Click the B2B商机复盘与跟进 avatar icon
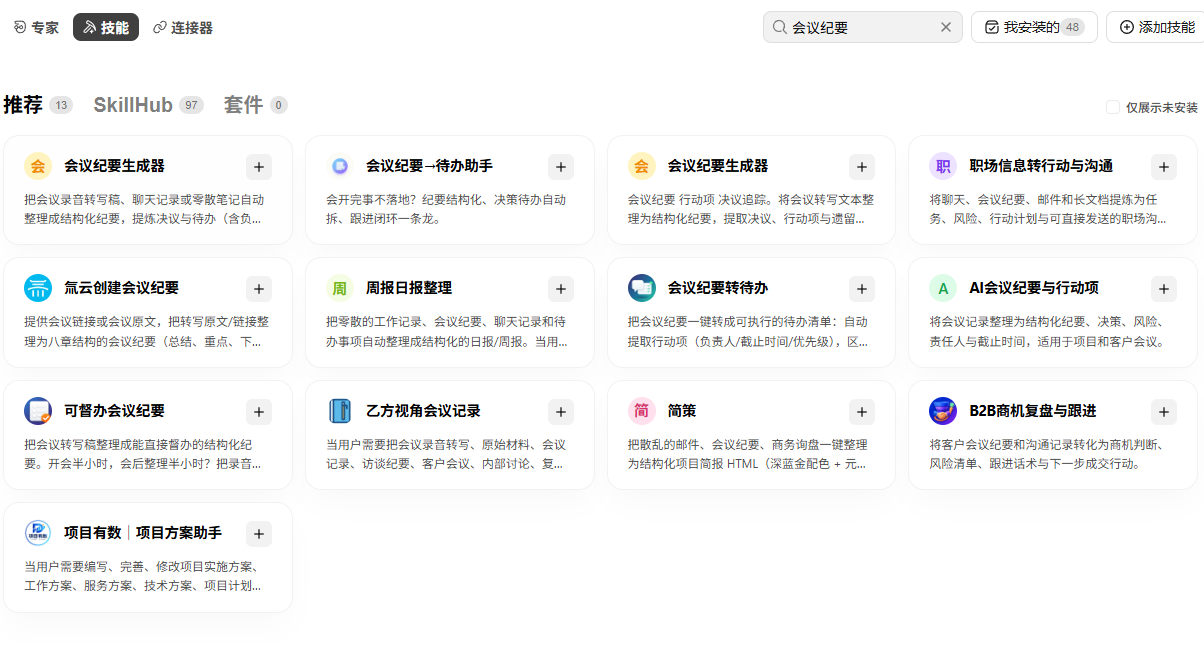Screen dimensions: 1204x649 click(943, 411)
